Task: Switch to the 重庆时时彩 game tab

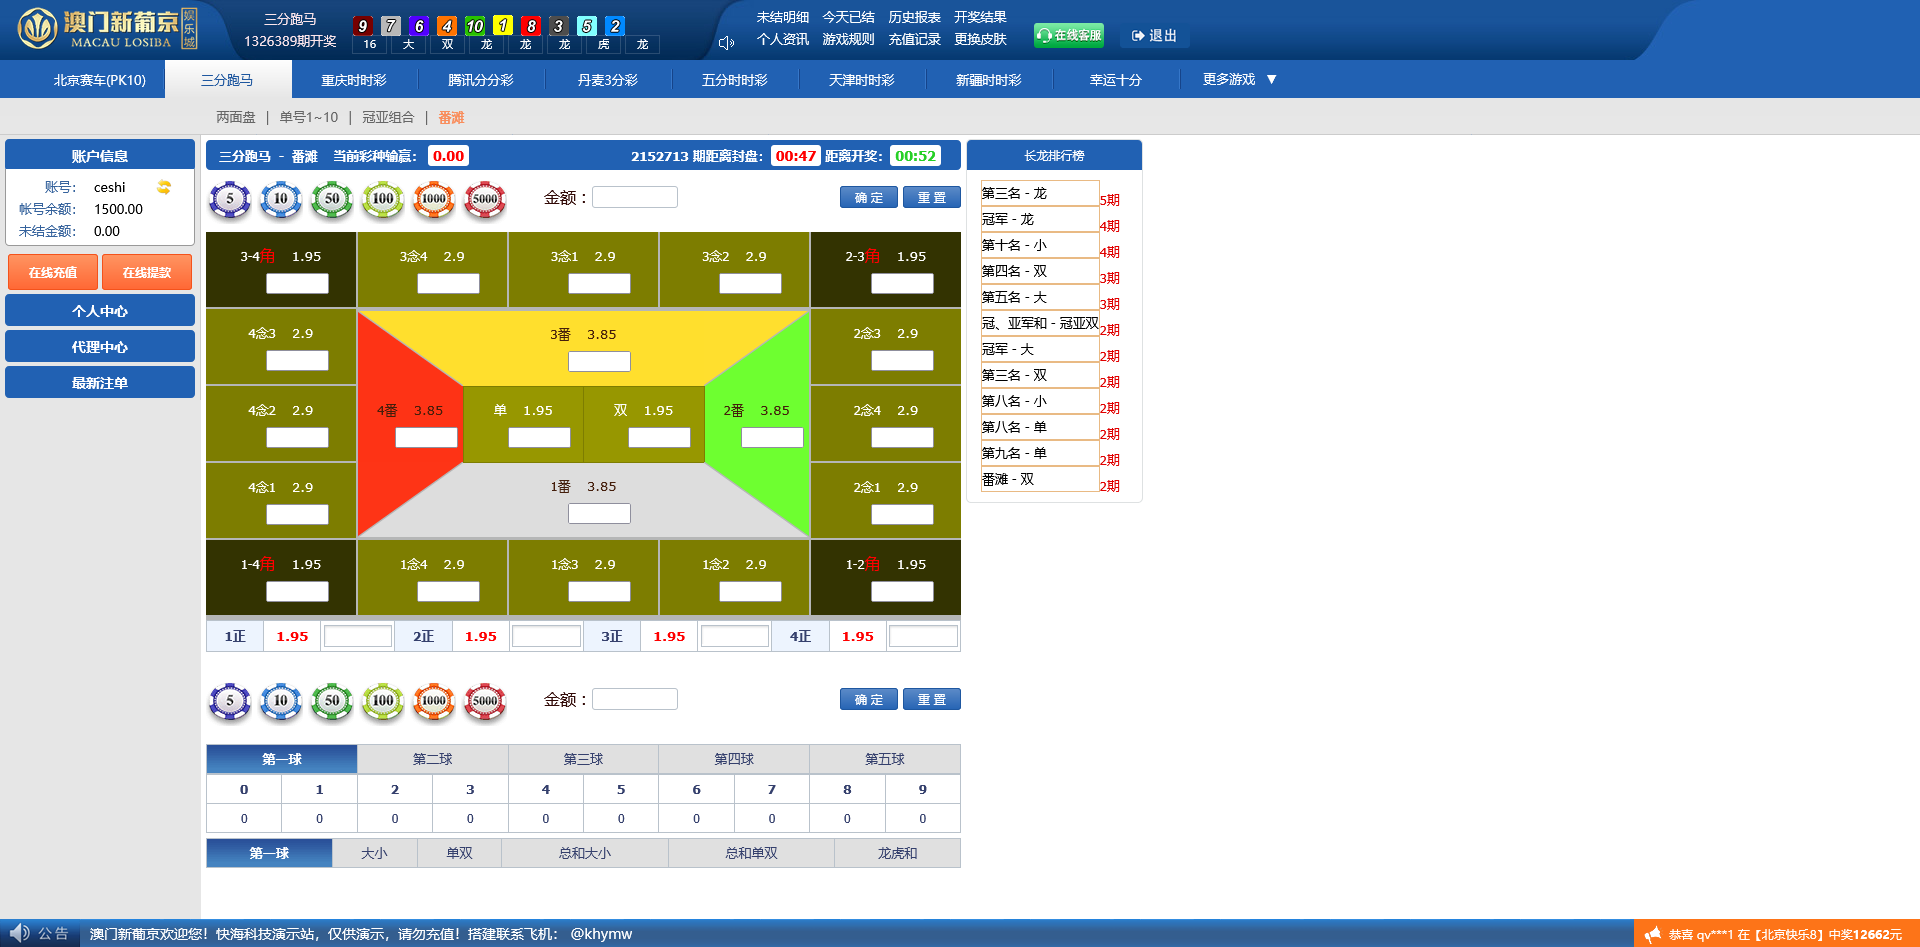Action: pos(354,80)
